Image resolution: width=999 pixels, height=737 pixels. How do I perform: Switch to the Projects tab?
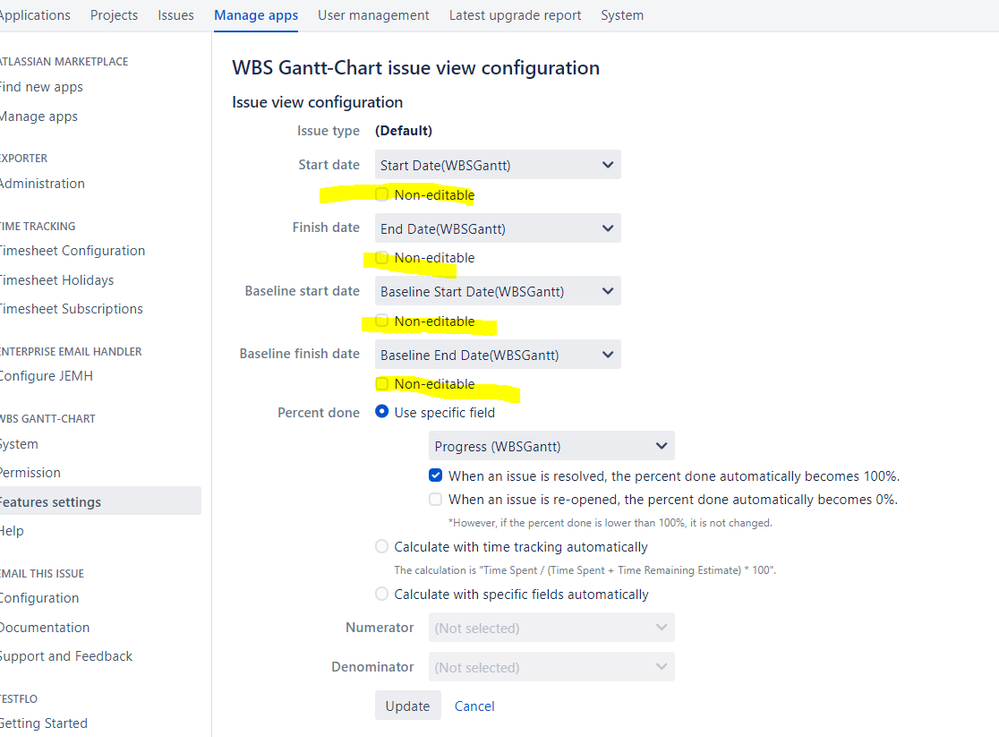coord(114,15)
